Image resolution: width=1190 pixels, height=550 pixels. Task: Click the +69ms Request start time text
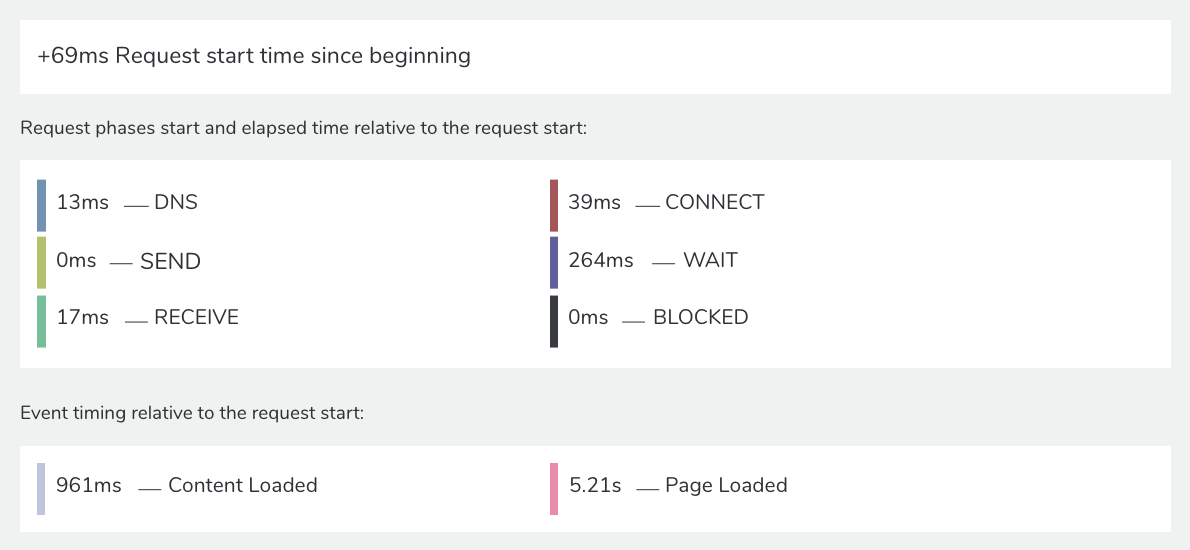click(x=254, y=56)
